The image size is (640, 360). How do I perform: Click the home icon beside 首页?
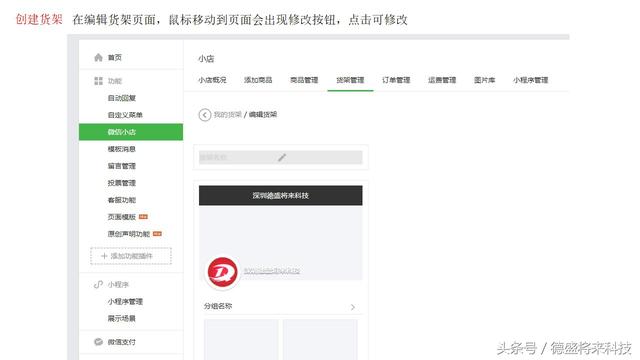point(98,58)
